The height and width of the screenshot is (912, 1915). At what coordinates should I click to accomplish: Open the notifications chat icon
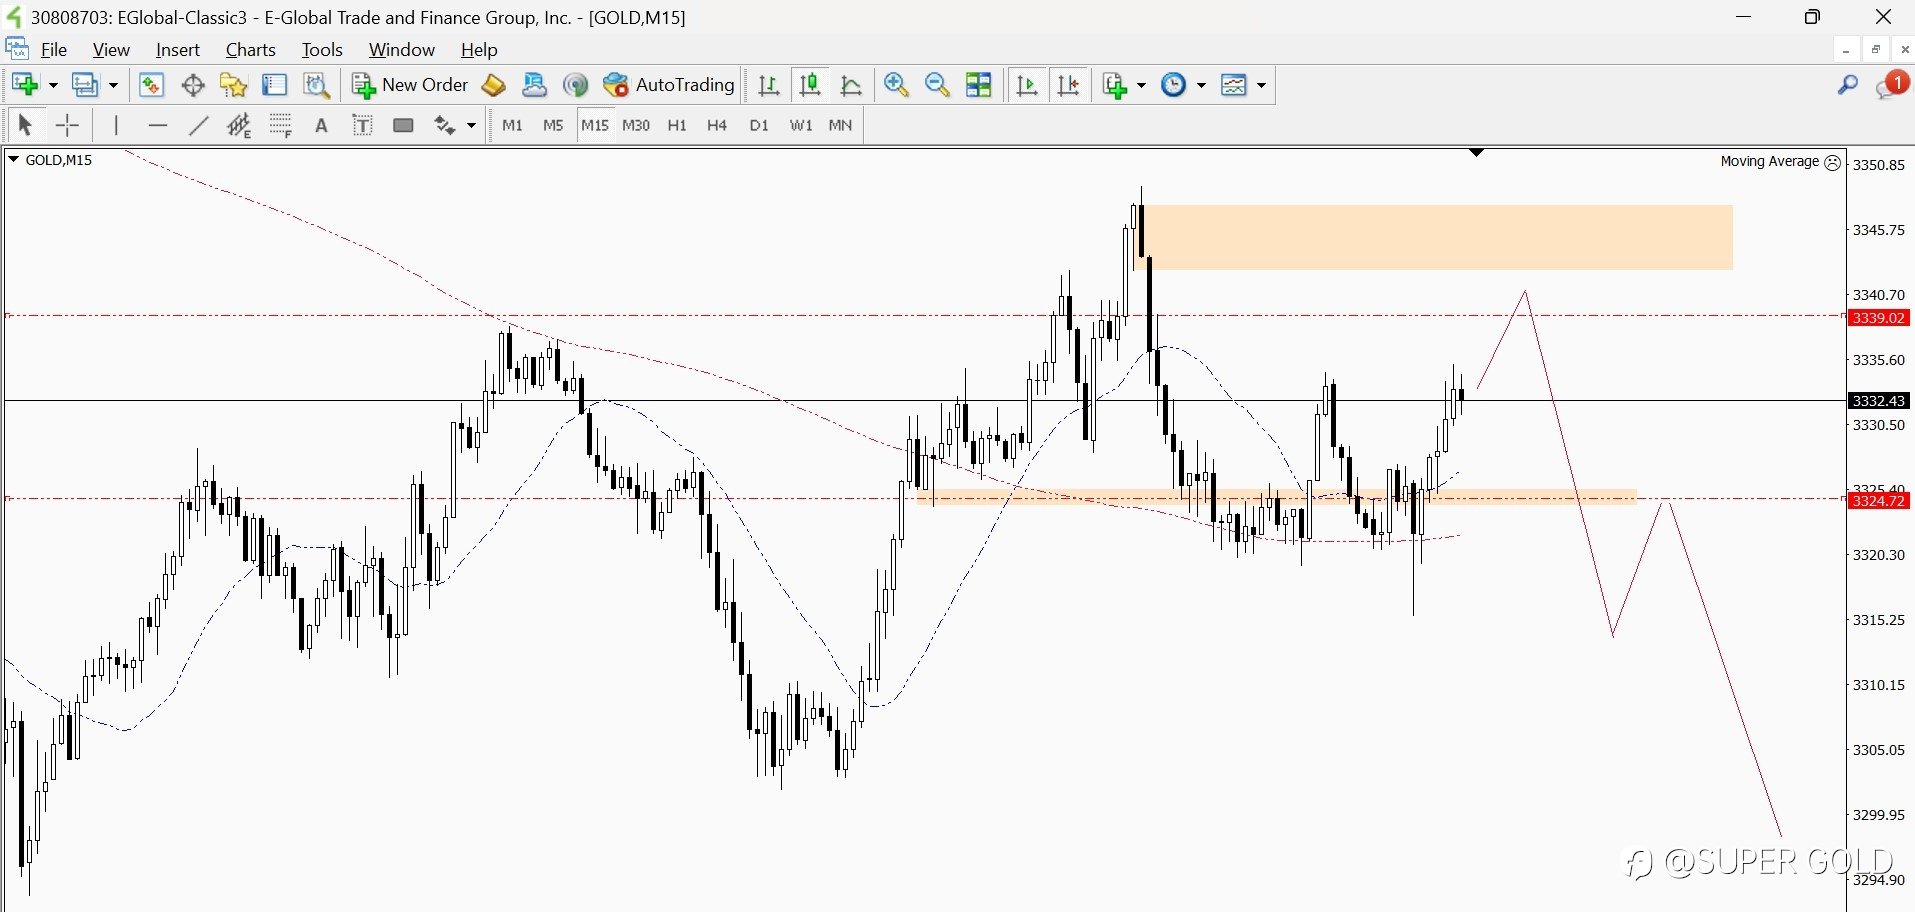tap(1892, 85)
